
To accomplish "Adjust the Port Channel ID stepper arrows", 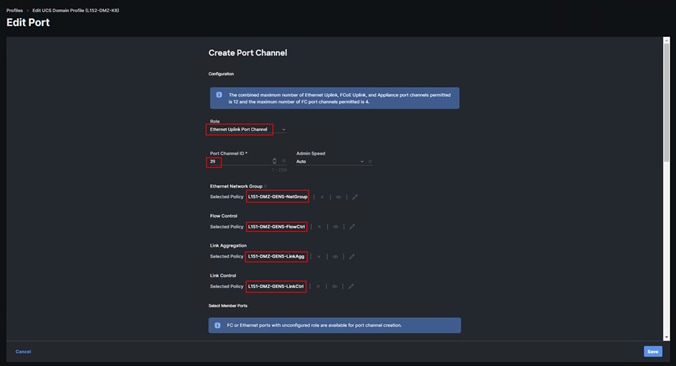I will 274,161.
